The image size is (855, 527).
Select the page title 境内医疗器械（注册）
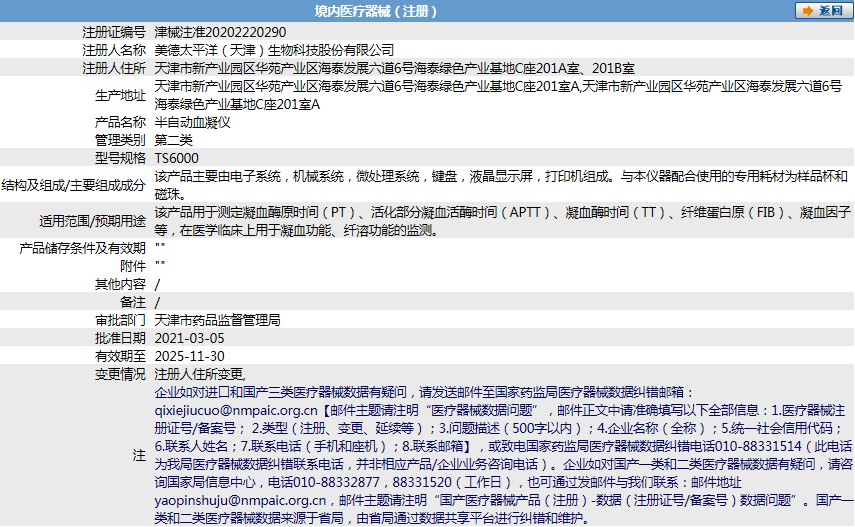coord(376,11)
